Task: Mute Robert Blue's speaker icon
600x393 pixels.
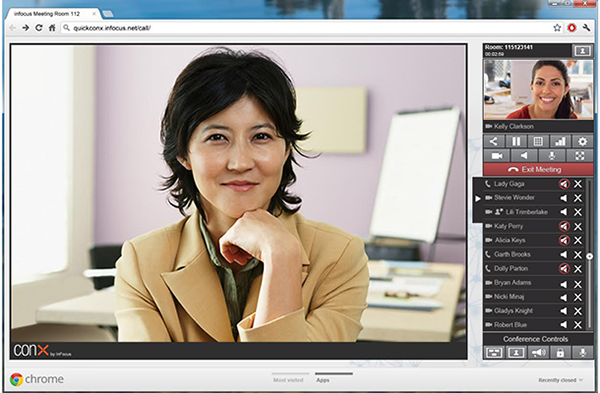Action: tap(564, 325)
